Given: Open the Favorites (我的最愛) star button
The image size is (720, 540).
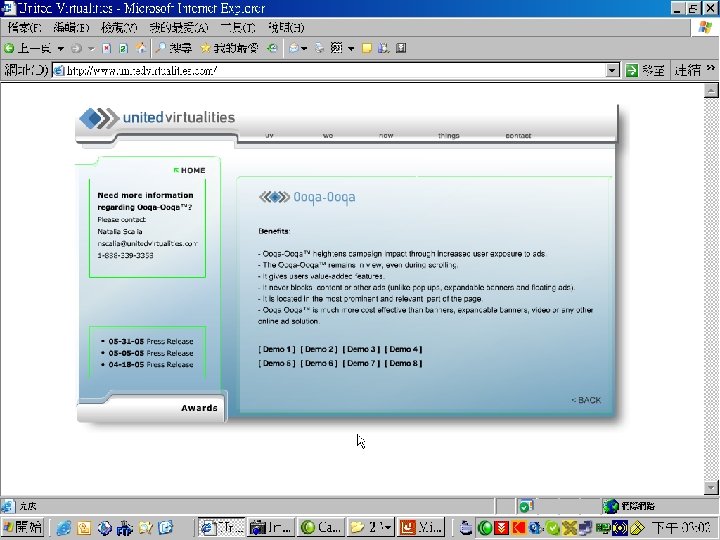Looking at the screenshot, I should point(229,48).
